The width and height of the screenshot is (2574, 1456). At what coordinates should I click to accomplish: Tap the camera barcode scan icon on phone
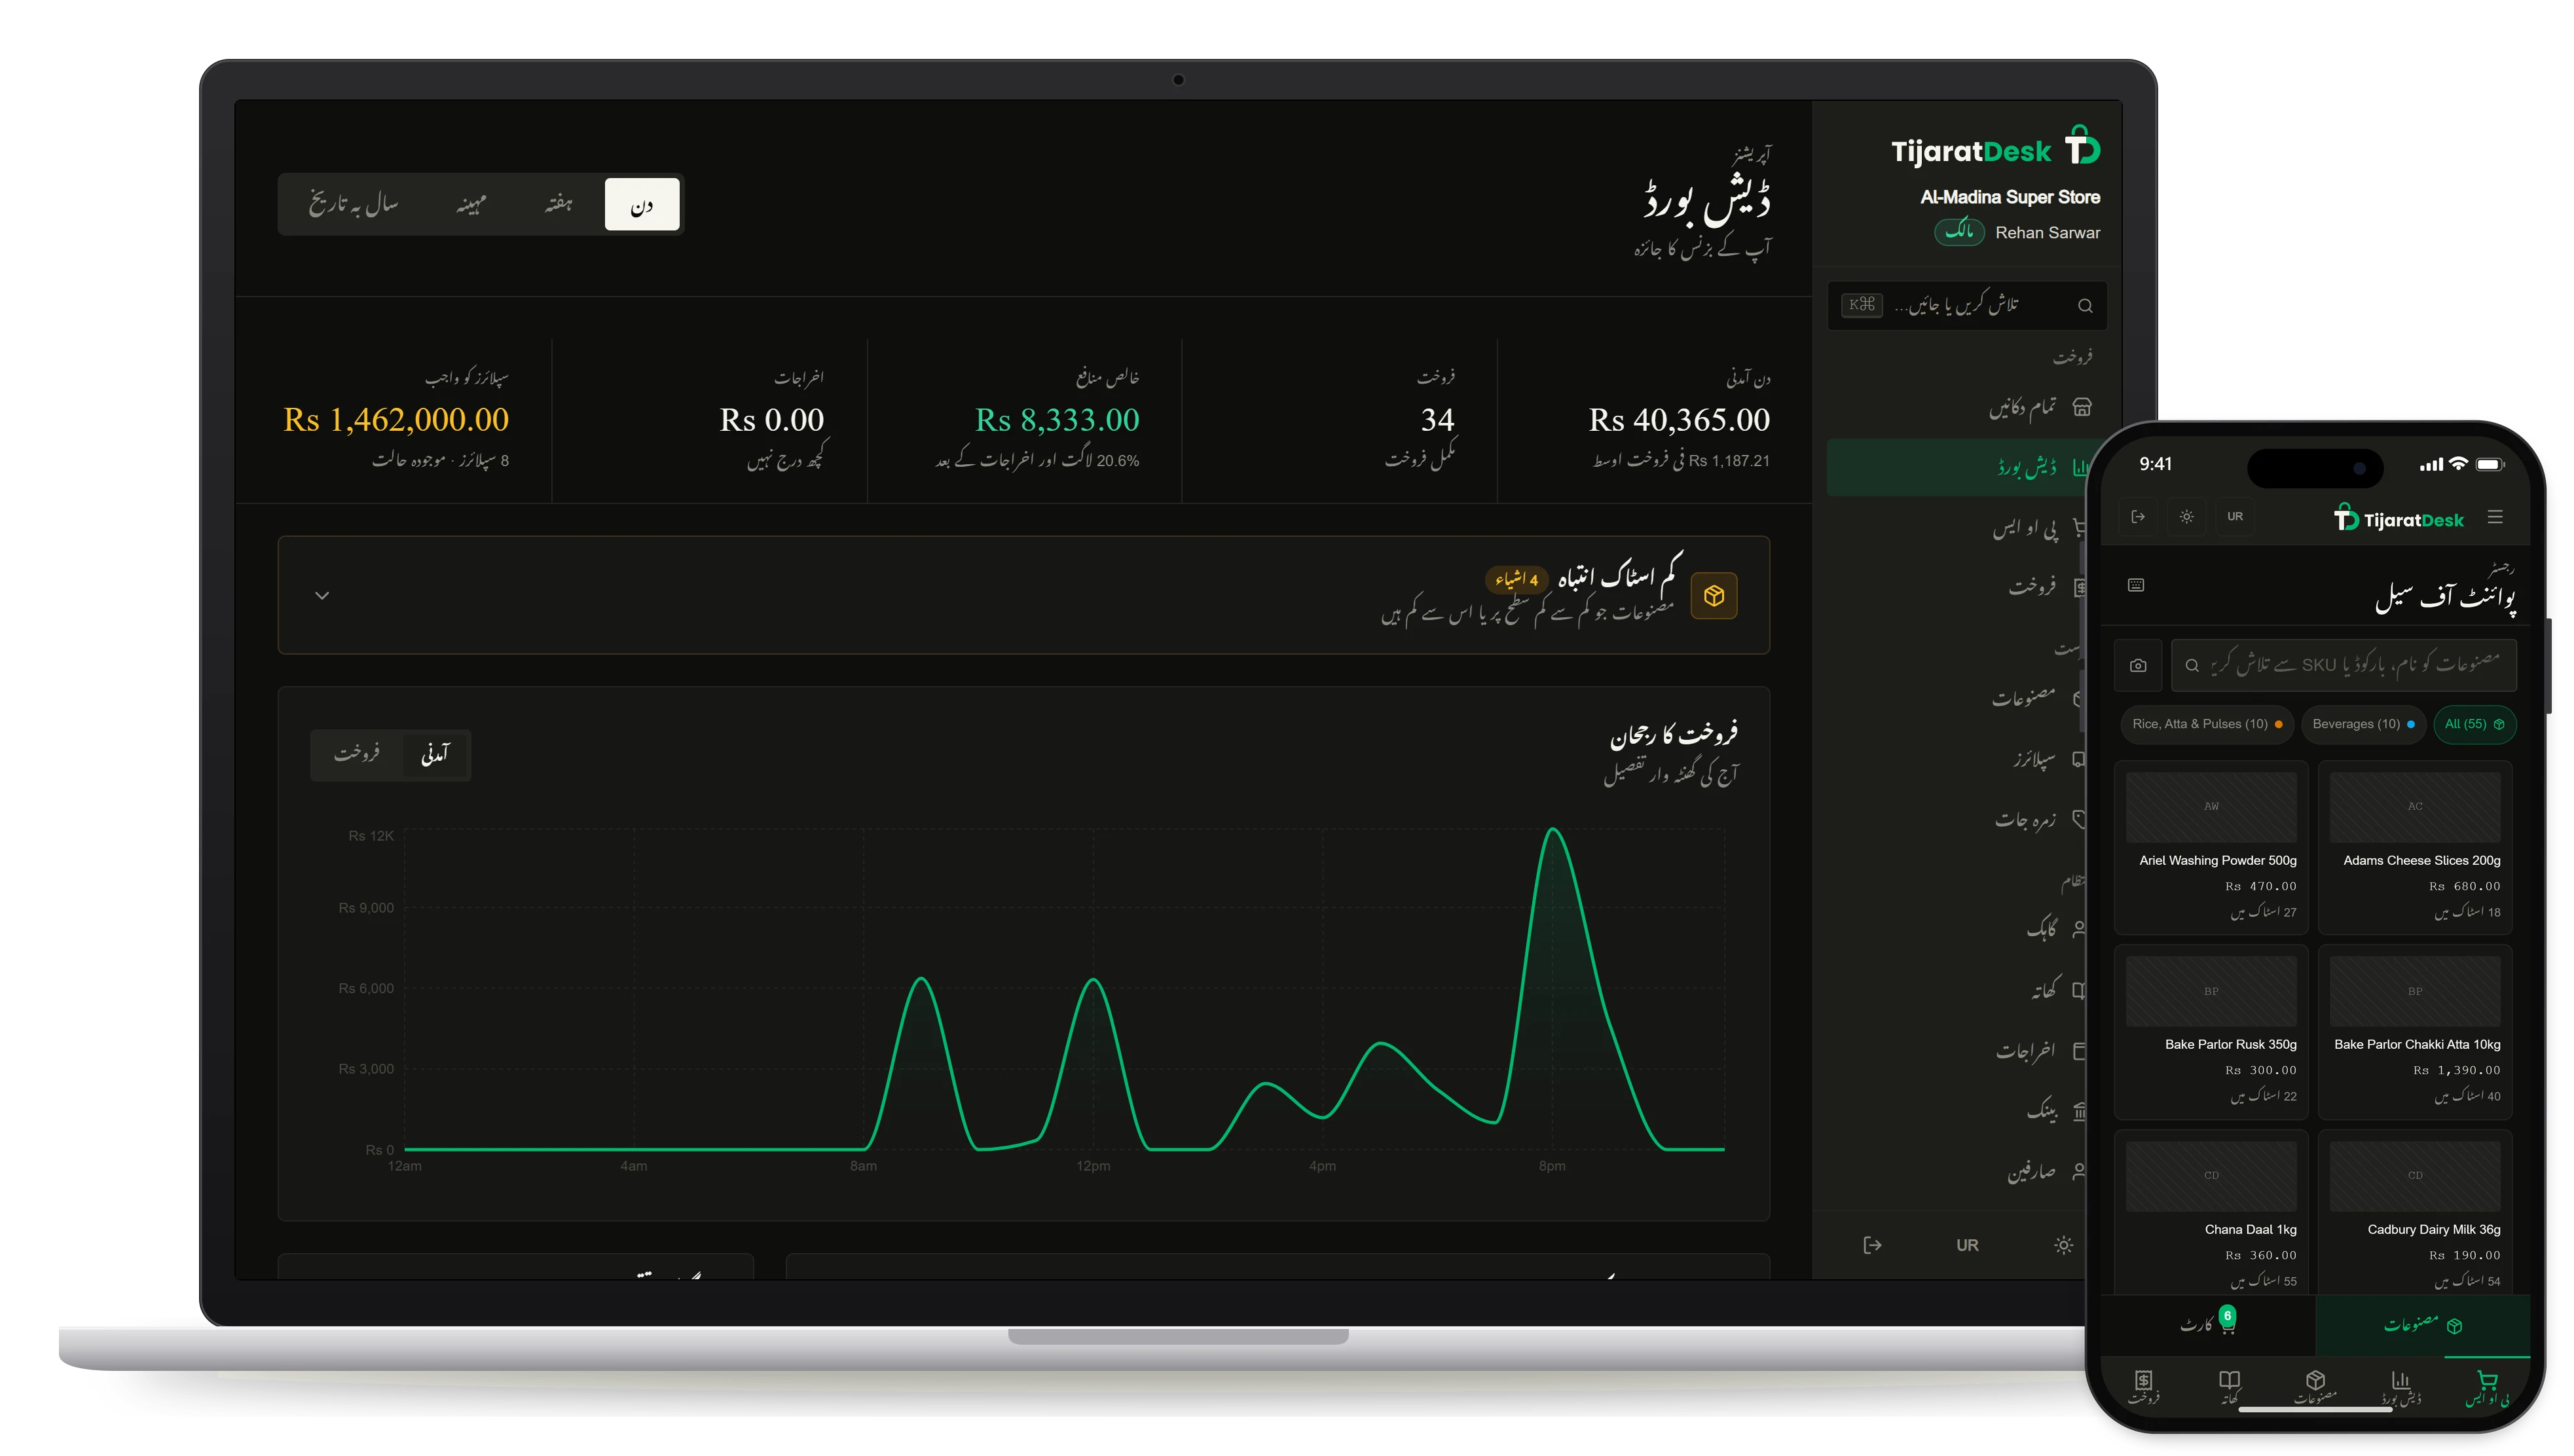[2138, 665]
